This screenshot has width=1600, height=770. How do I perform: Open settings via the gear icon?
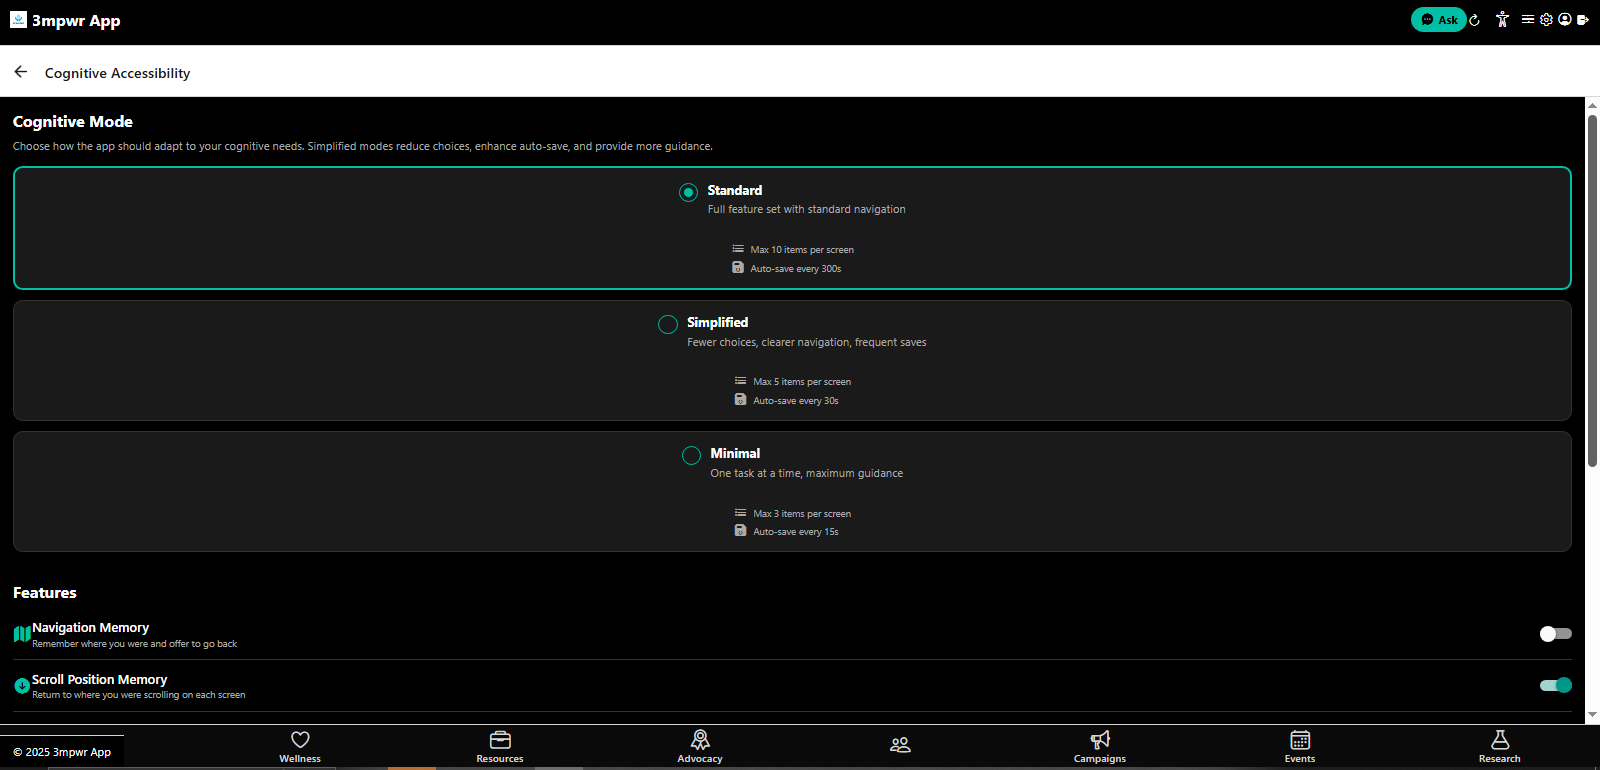pyautogui.click(x=1546, y=19)
